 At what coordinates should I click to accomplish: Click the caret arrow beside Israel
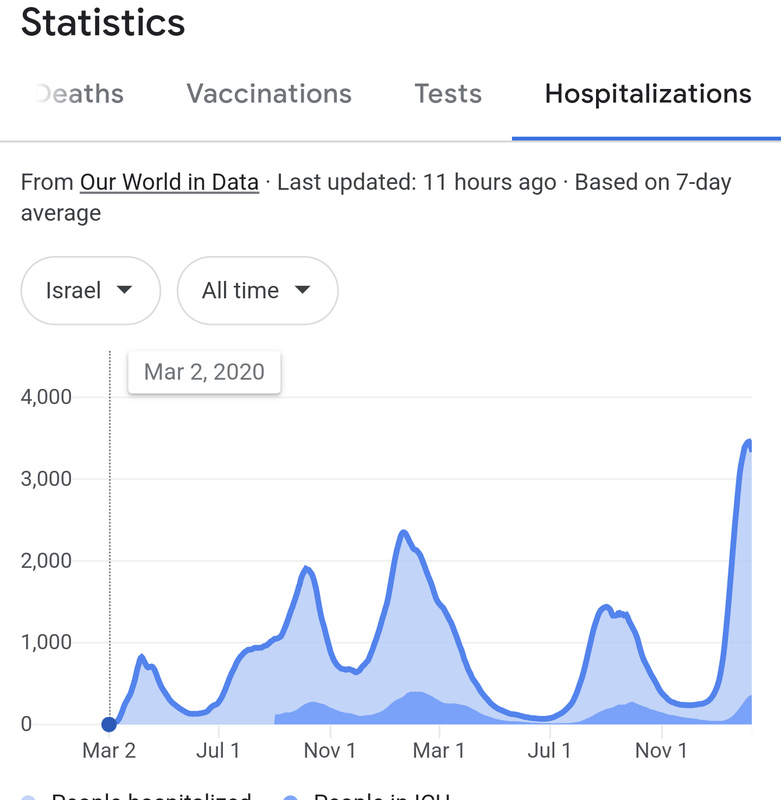tap(125, 290)
